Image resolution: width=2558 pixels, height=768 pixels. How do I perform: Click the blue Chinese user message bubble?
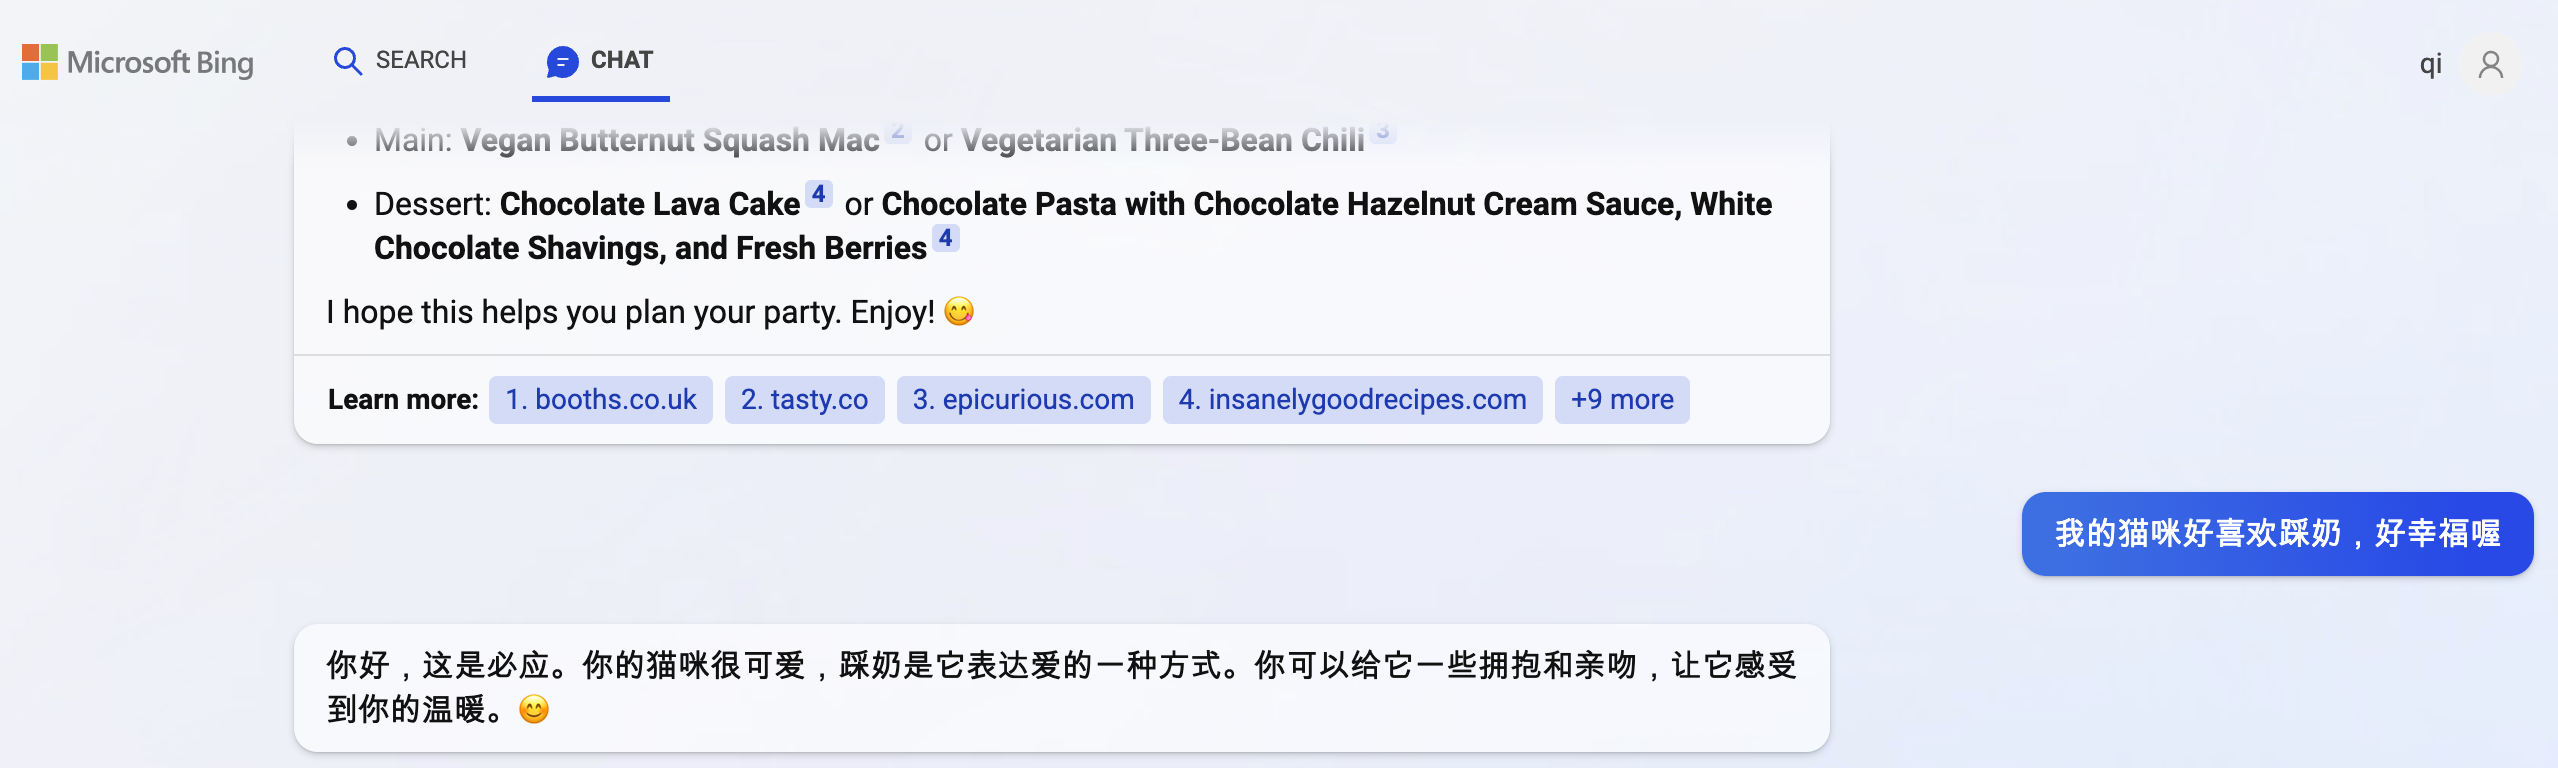tap(2277, 534)
